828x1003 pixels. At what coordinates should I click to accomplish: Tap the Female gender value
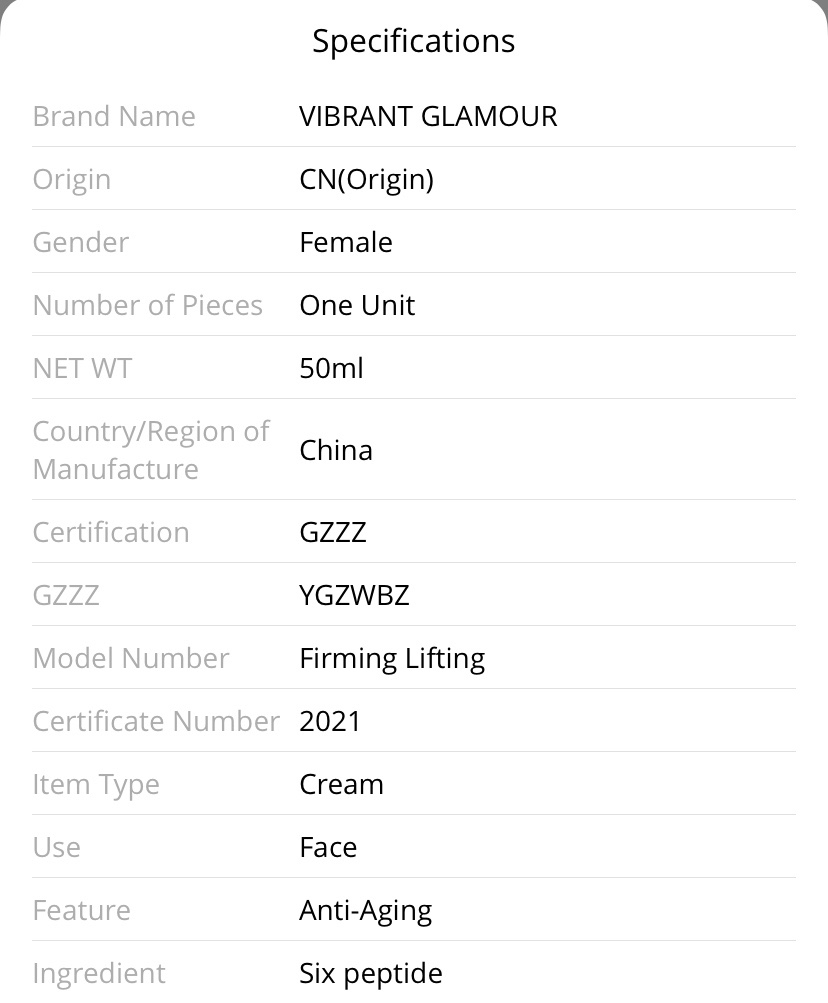(x=346, y=242)
